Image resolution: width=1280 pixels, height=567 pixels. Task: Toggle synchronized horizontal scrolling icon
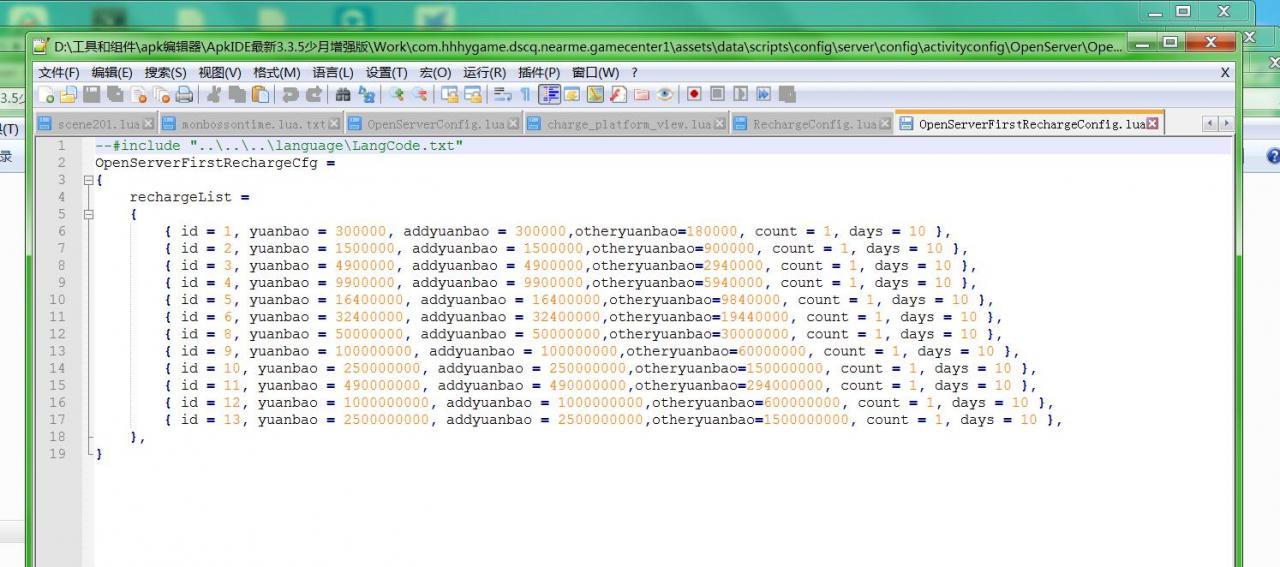tap(472, 95)
